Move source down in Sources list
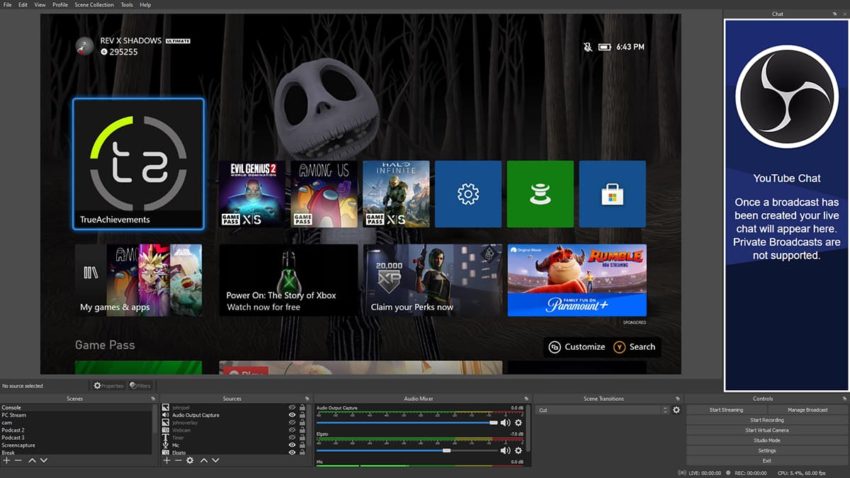 [216, 461]
